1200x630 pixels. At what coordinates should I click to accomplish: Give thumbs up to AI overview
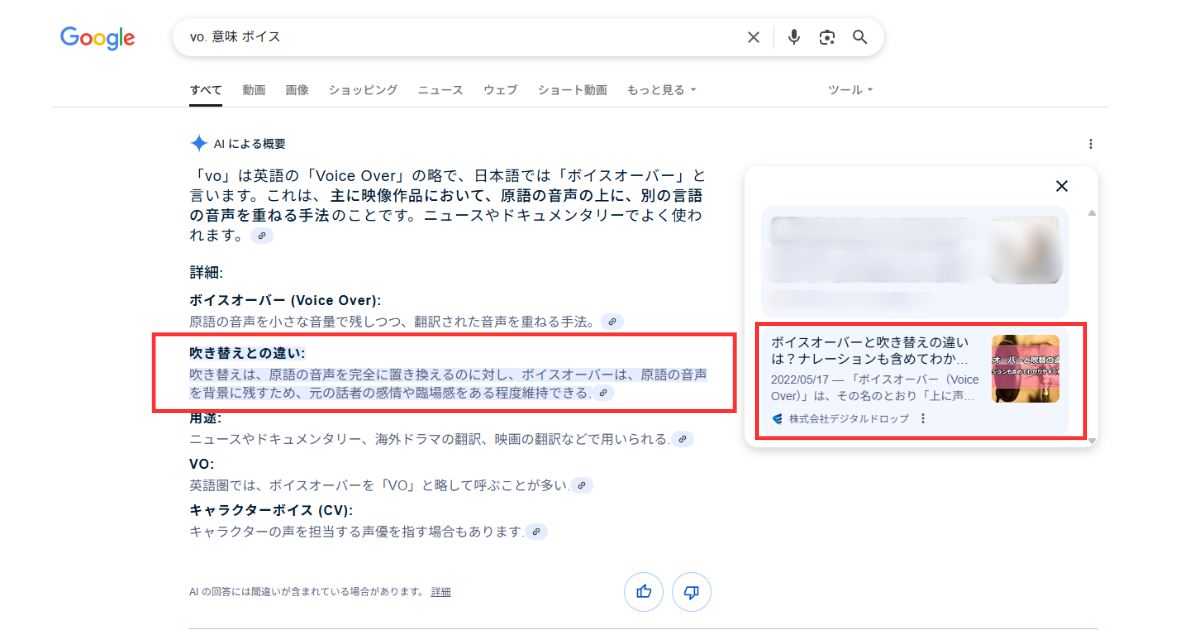coord(643,592)
